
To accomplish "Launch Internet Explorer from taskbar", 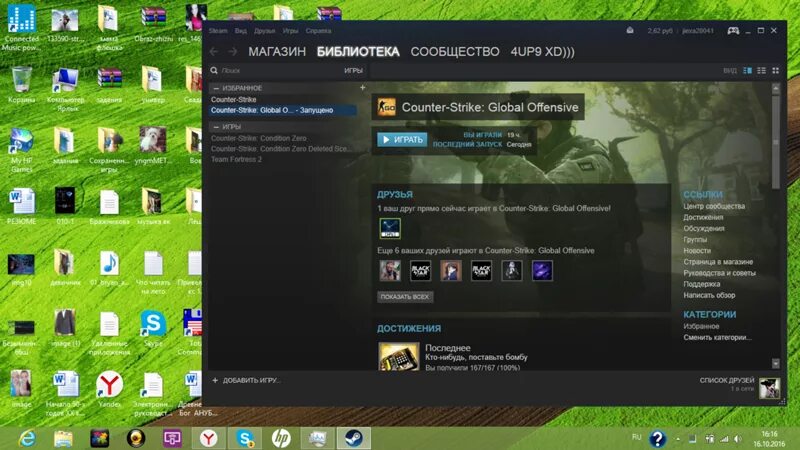I will (x=27, y=438).
